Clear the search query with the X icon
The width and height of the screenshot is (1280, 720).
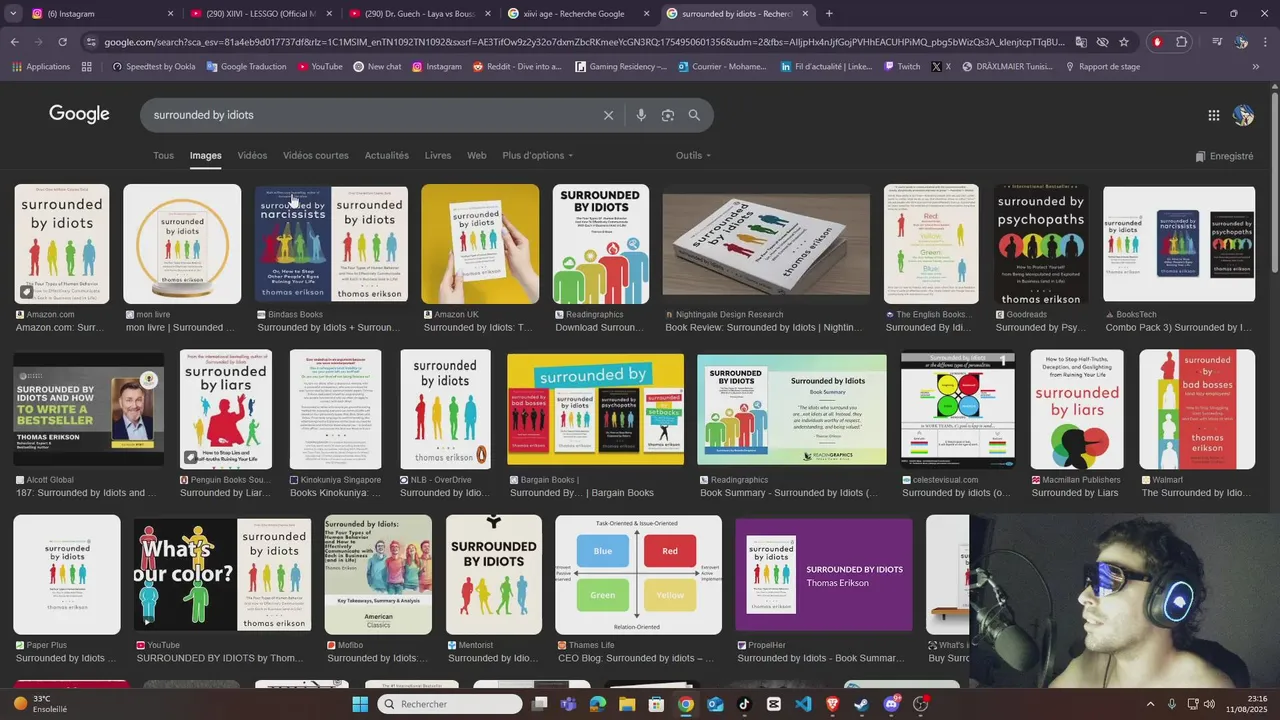coord(608,115)
